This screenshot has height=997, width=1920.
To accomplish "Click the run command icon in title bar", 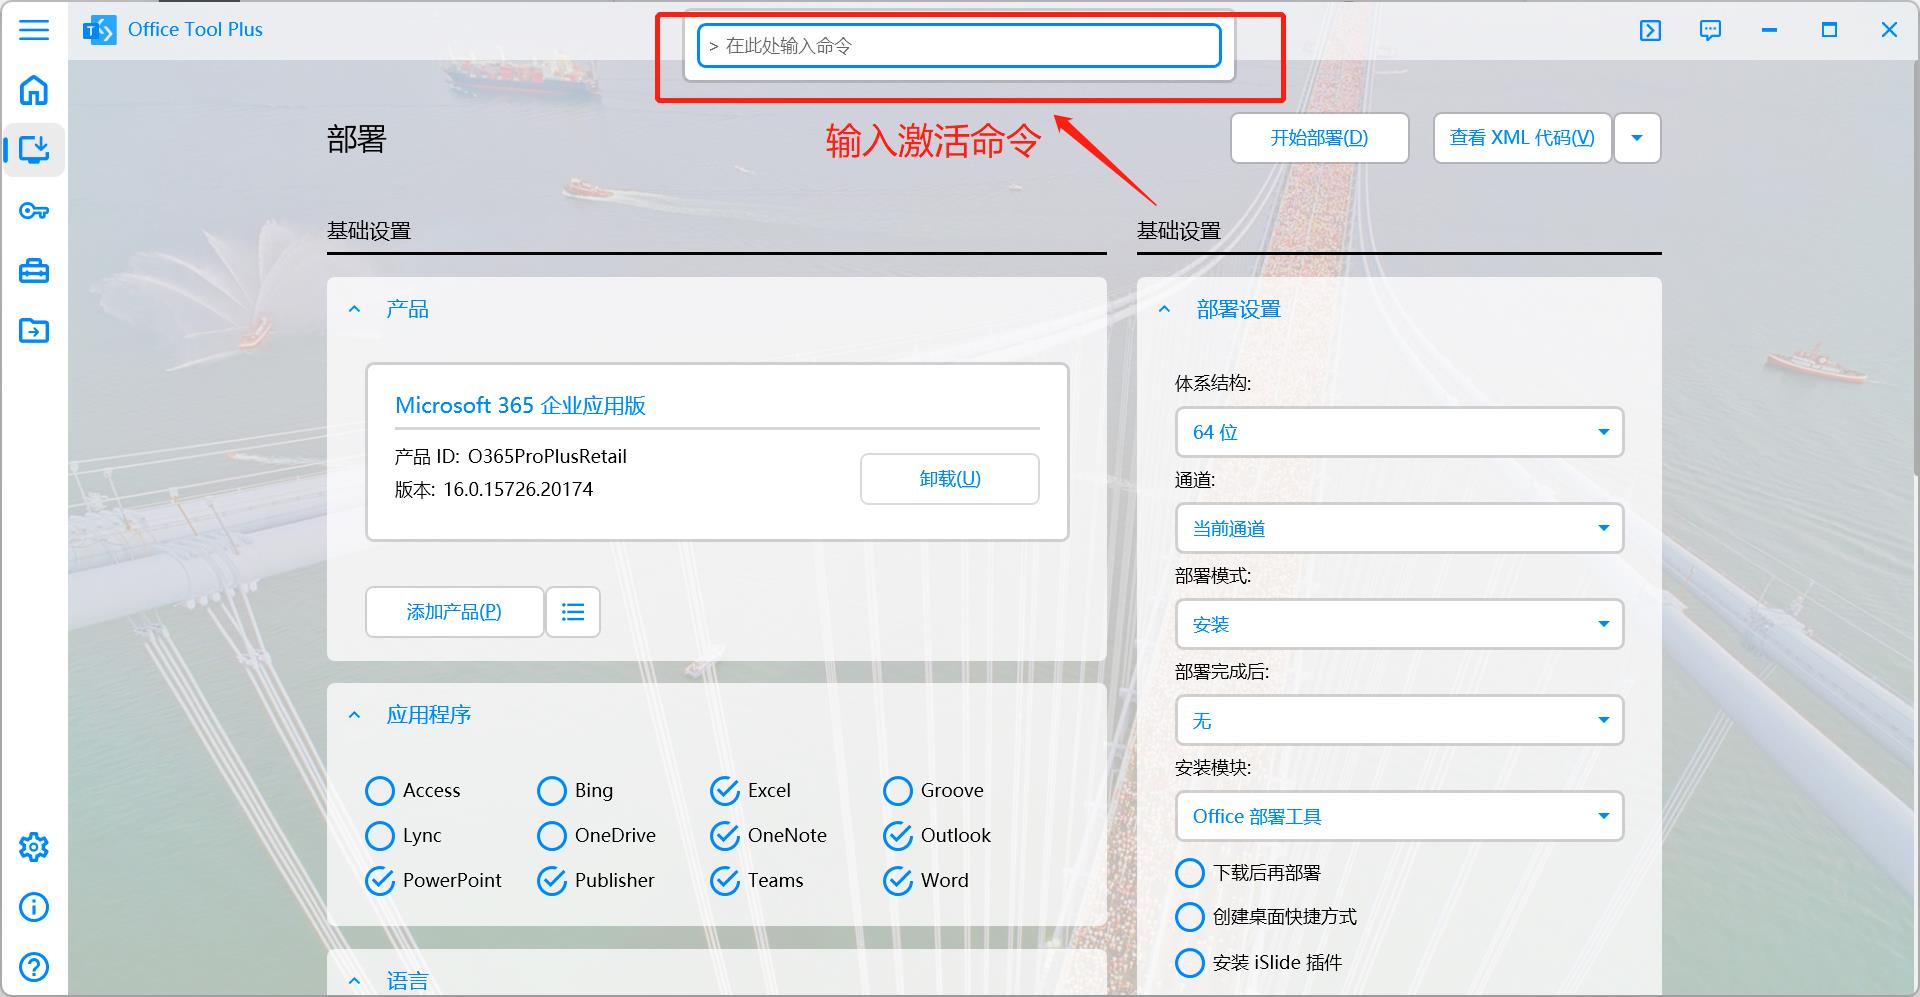I will click(x=1650, y=30).
